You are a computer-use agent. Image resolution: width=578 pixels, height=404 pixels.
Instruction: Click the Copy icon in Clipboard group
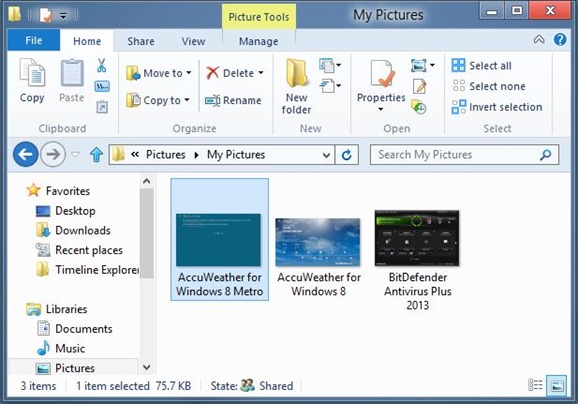click(x=32, y=73)
